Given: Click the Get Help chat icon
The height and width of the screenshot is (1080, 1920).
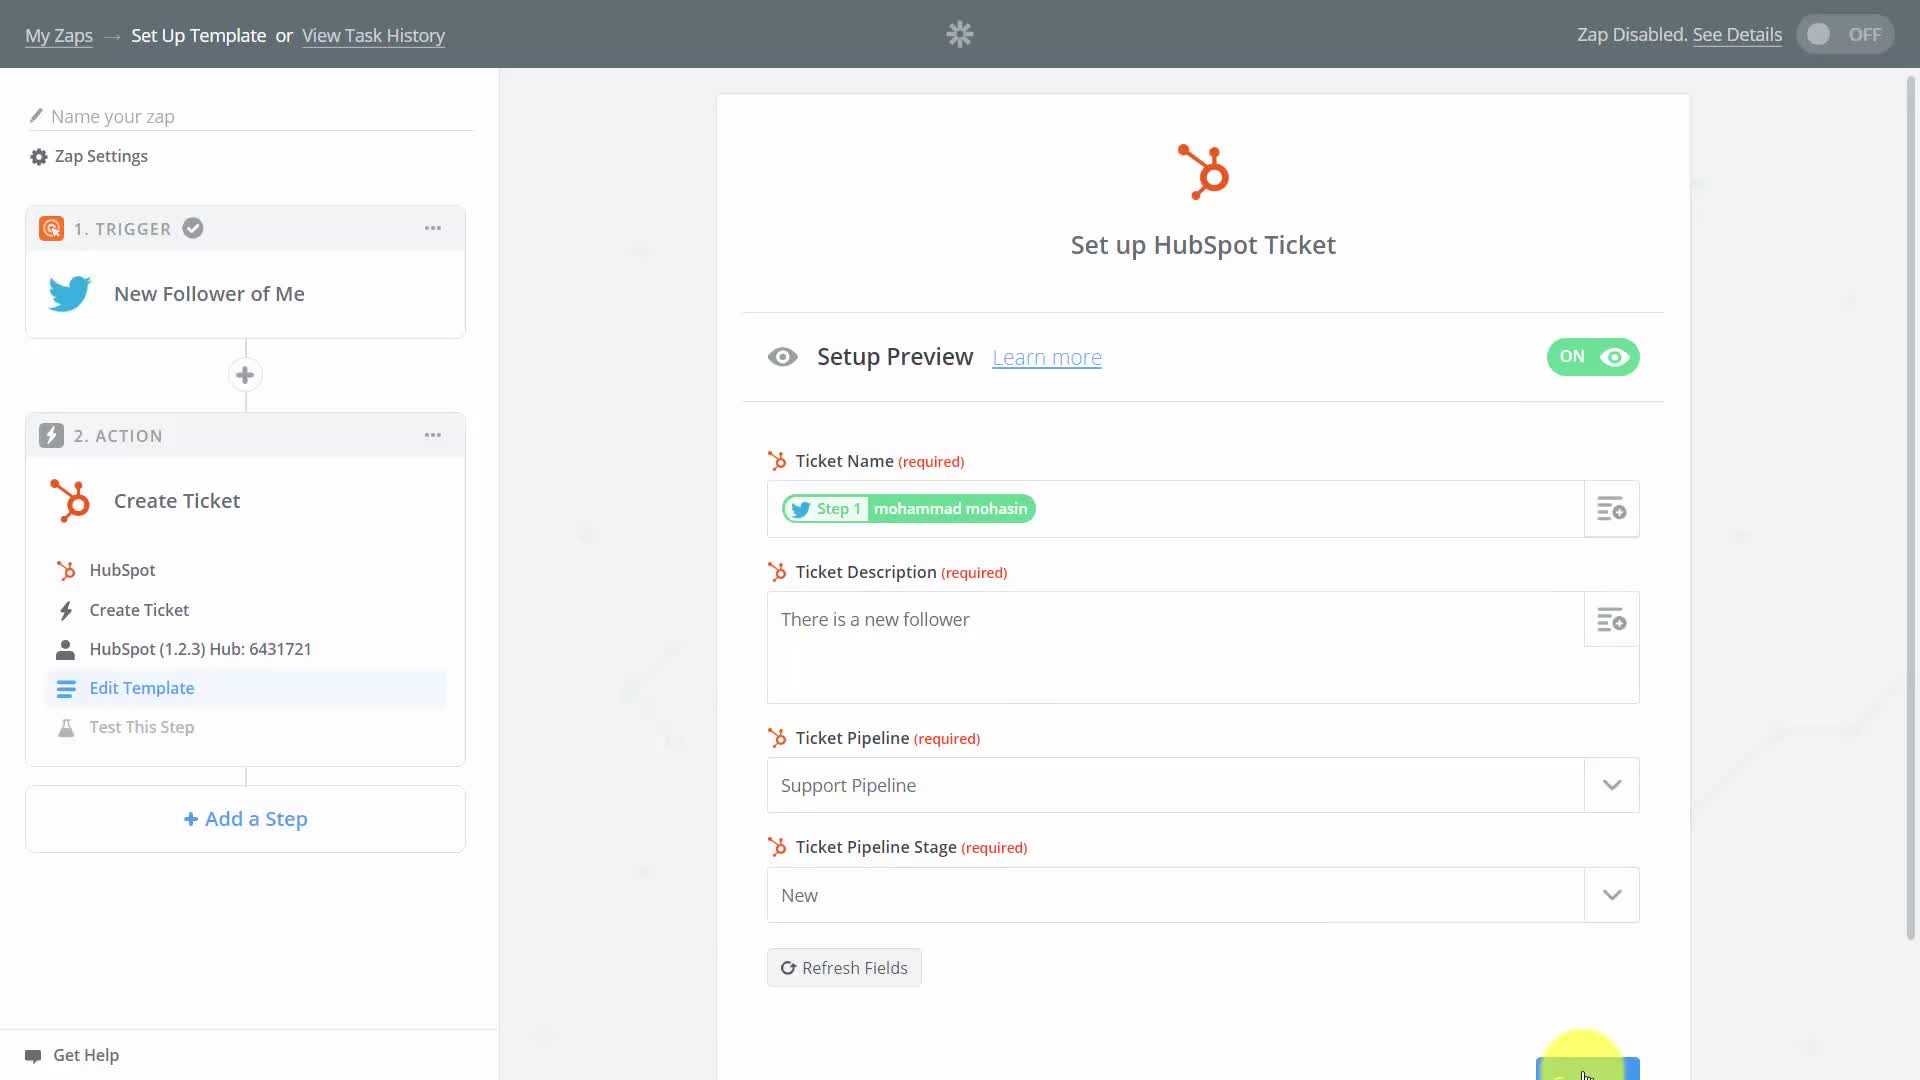Looking at the screenshot, I should (33, 1056).
